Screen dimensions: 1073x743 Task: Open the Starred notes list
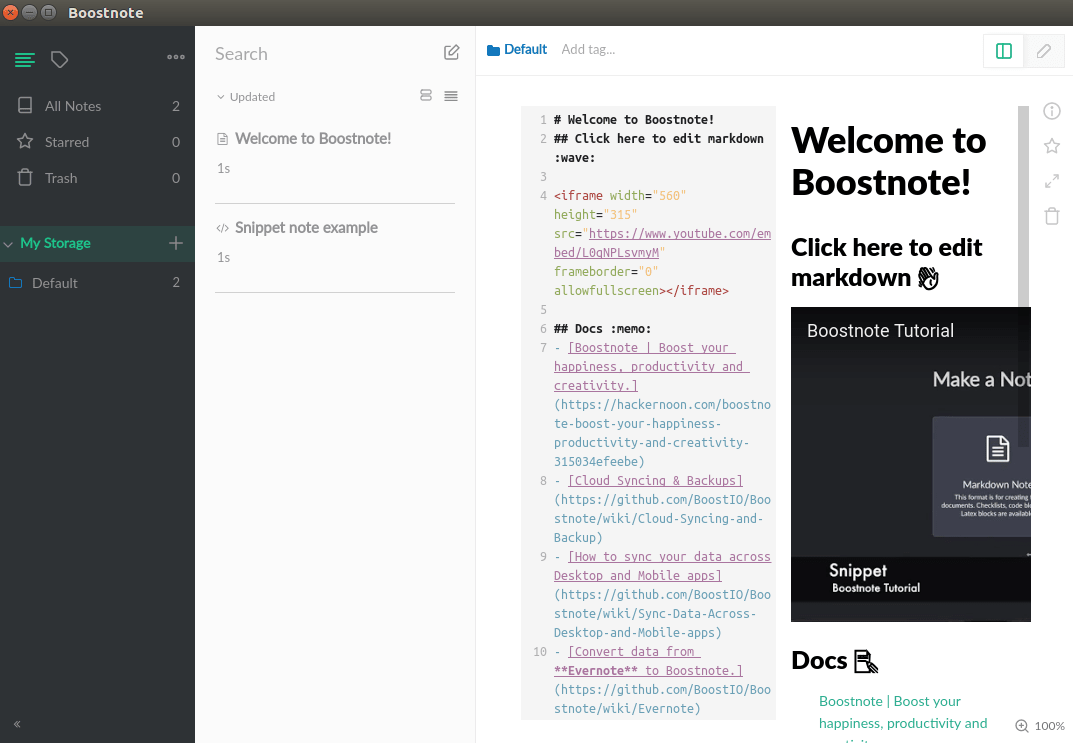click(x=97, y=142)
